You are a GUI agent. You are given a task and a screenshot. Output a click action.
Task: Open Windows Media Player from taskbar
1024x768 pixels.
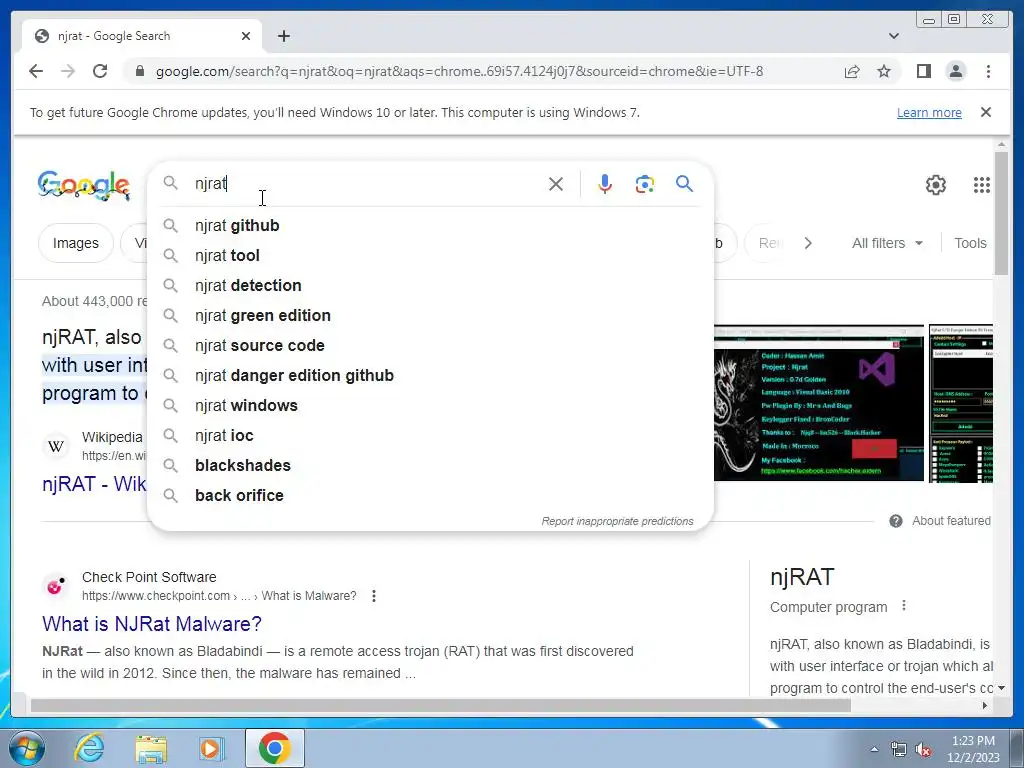tap(211, 748)
